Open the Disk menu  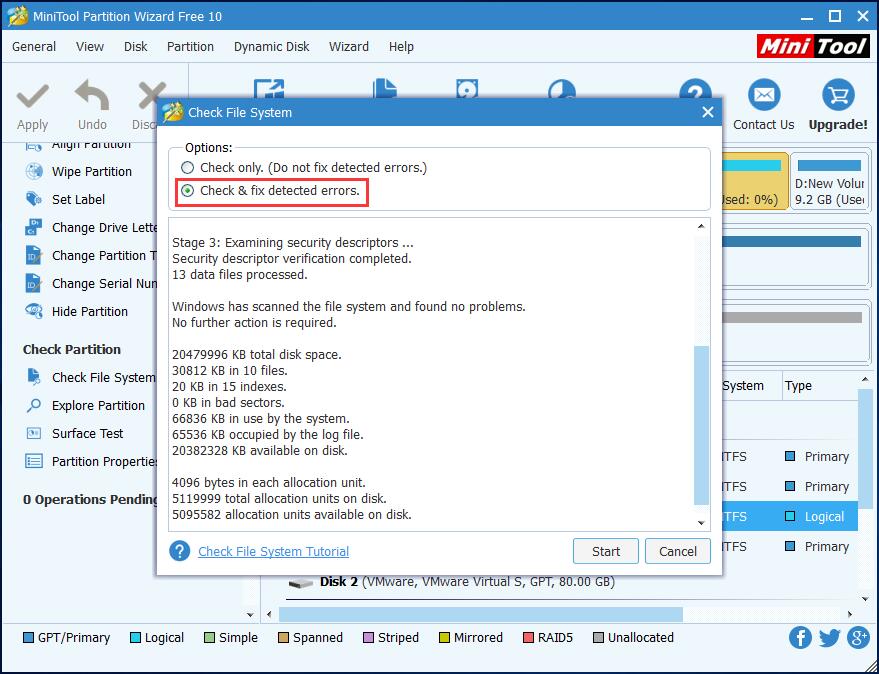pyautogui.click(x=136, y=47)
